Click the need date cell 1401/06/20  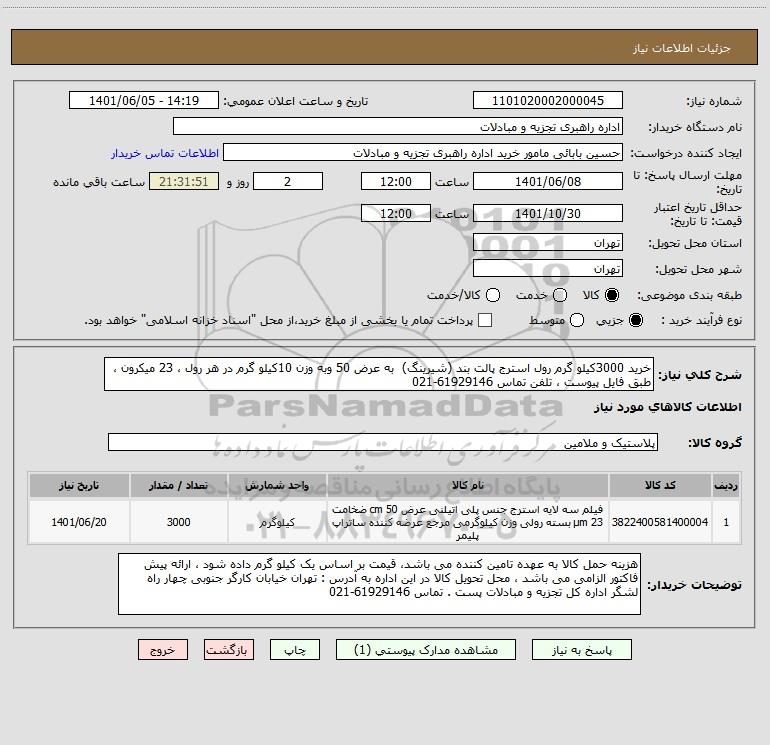pyautogui.click(x=79, y=522)
